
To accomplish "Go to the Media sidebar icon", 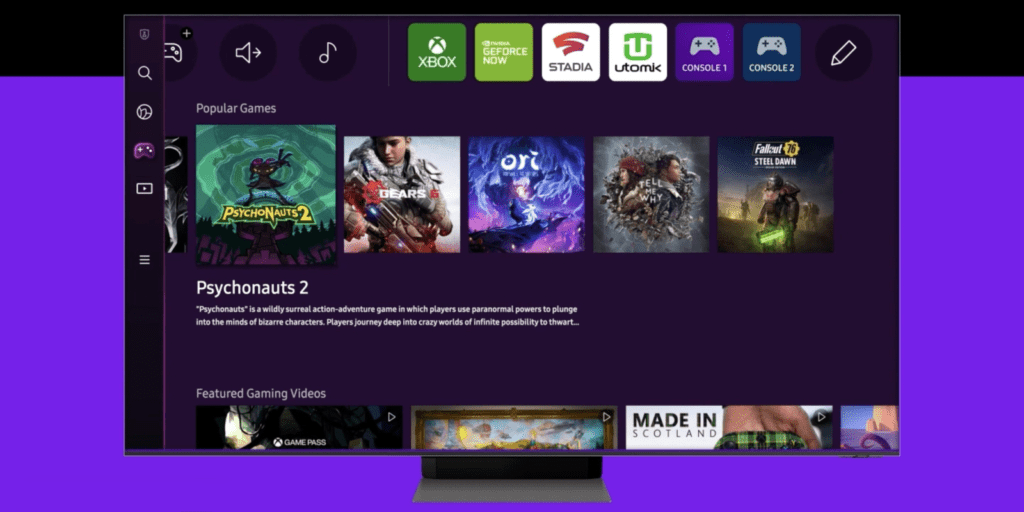I will click(x=145, y=188).
